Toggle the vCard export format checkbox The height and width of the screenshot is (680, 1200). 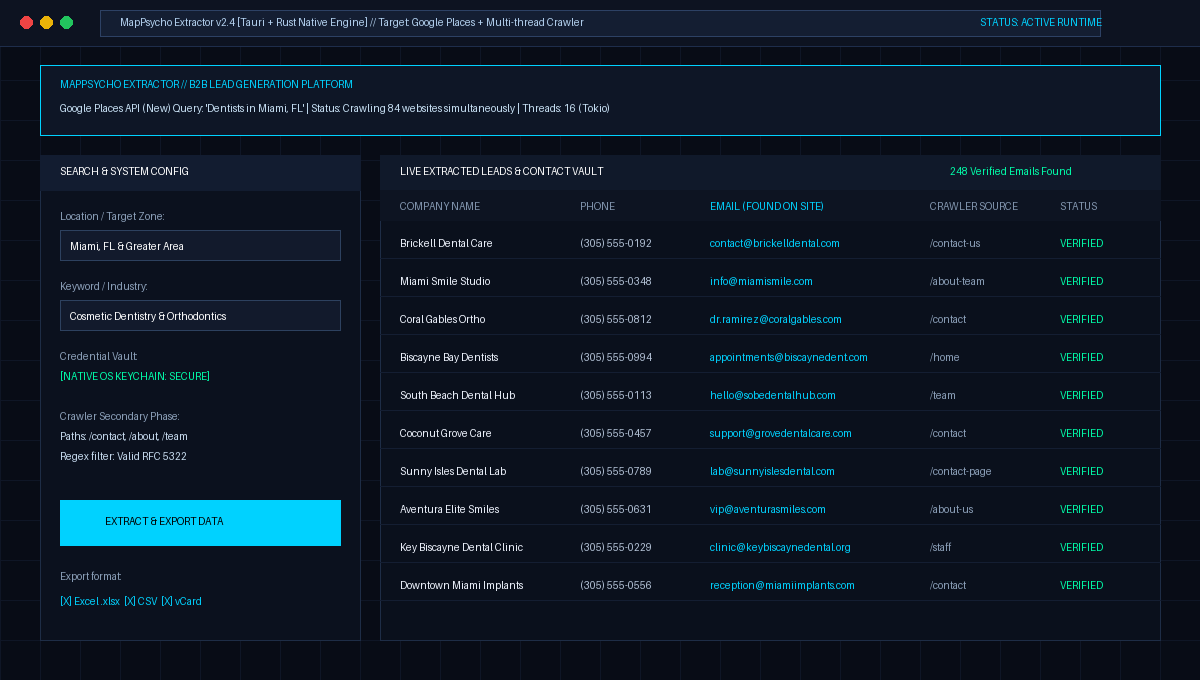click(182, 602)
